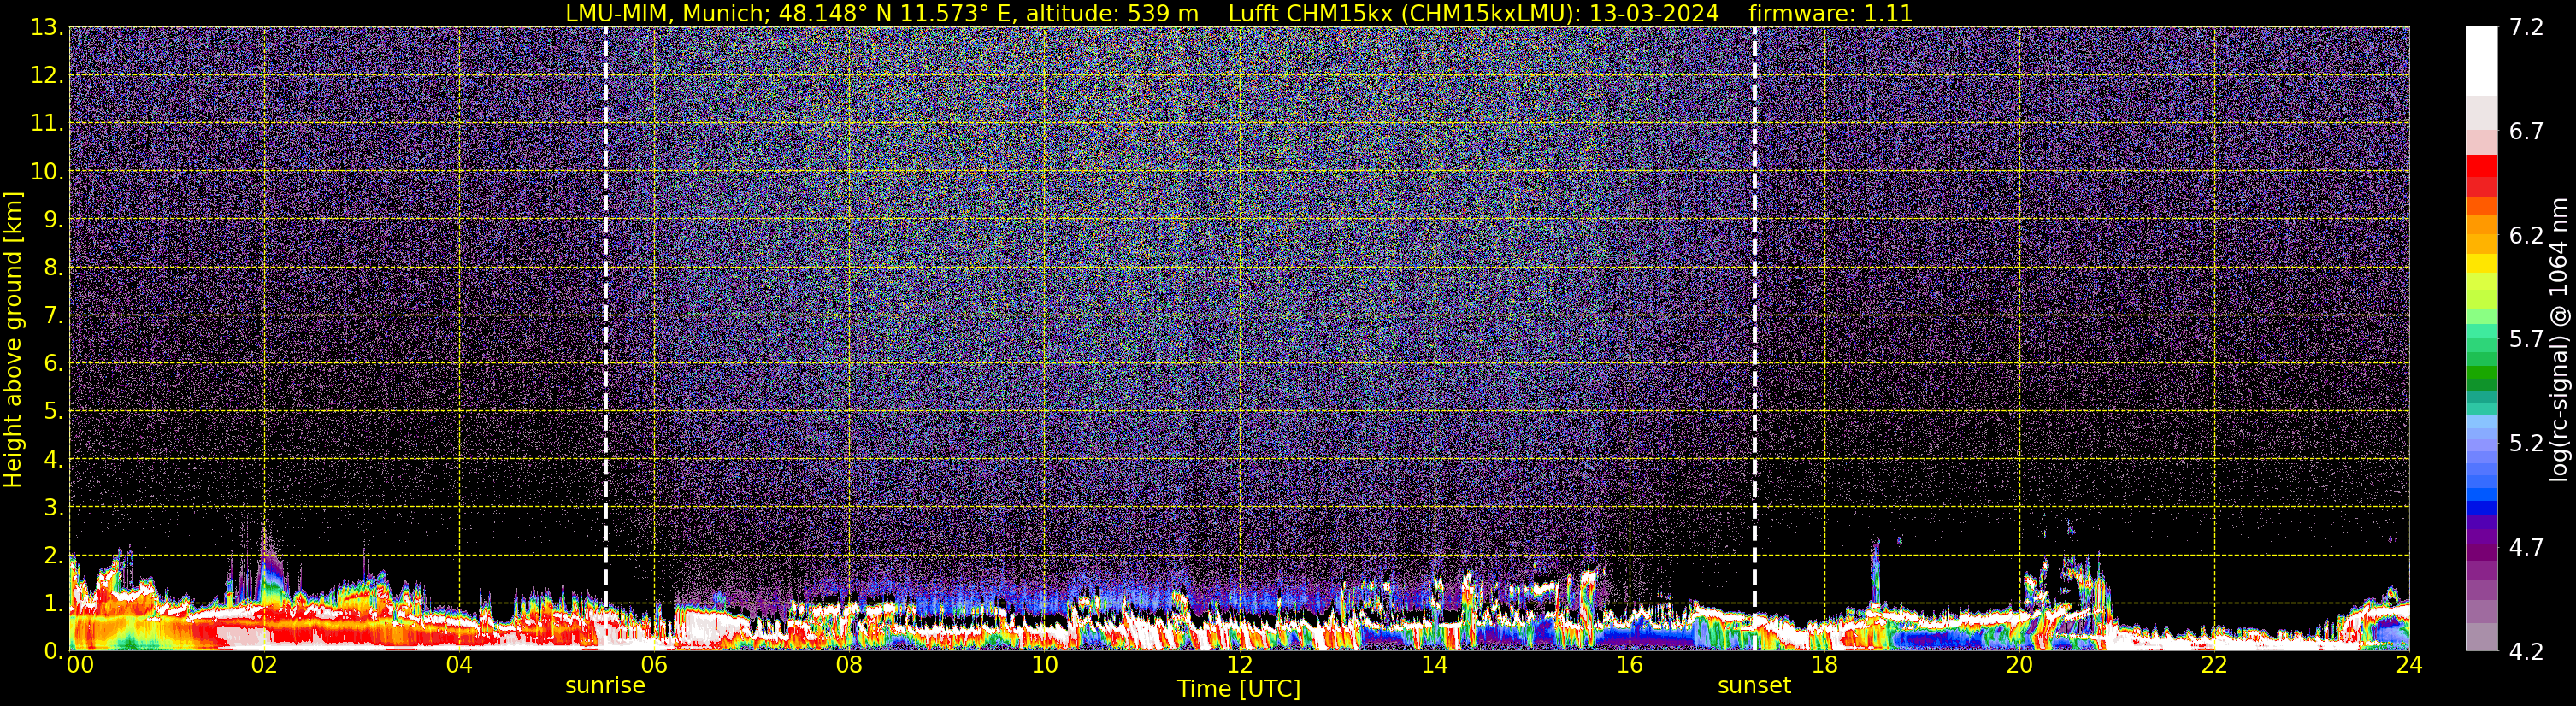The height and width of the screenshot is (706, 2576).
Task: Click the time axis tick label 00
Action: [80, 665]
